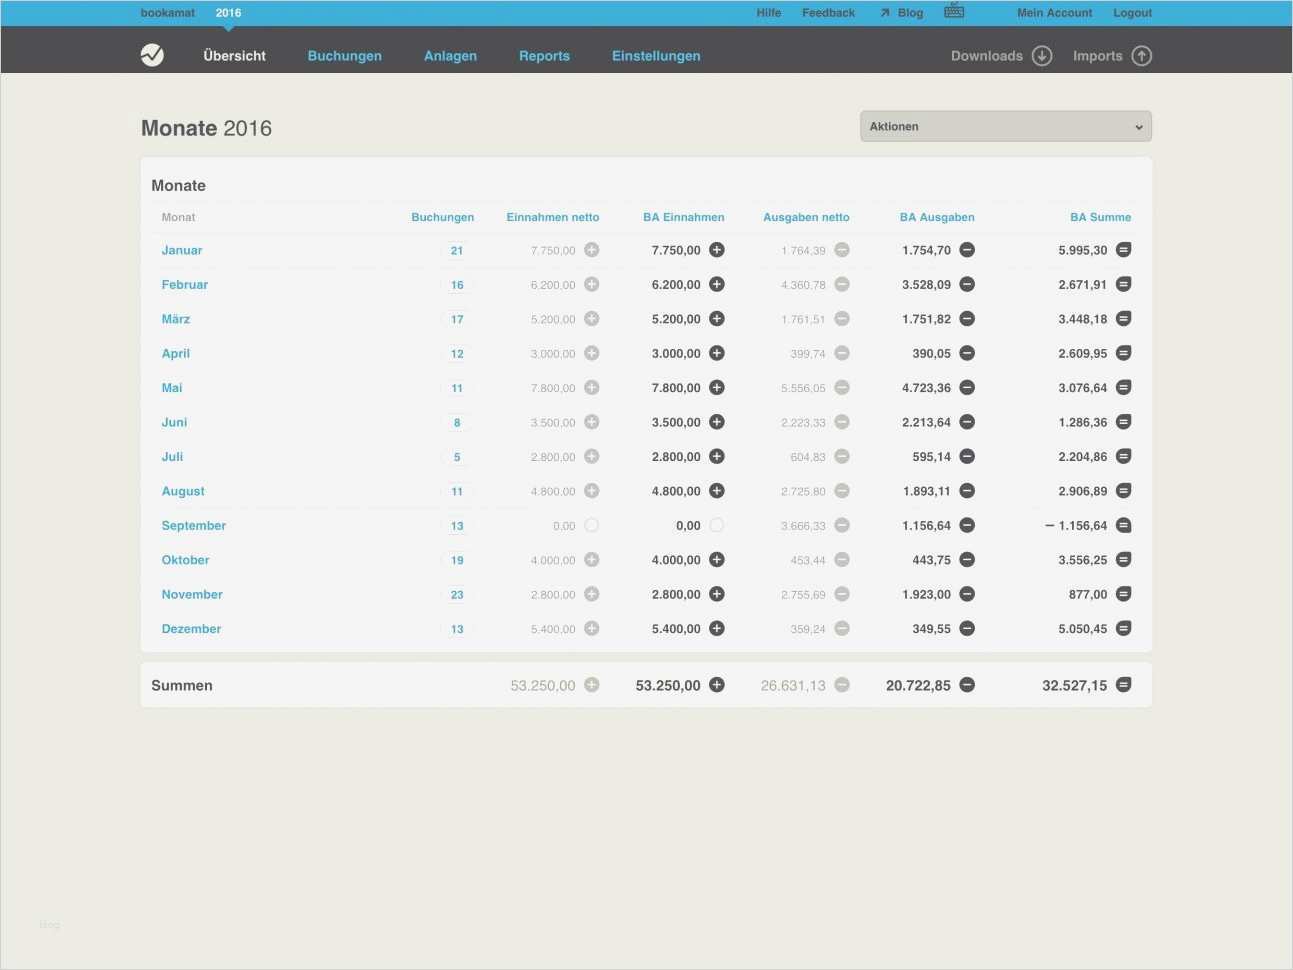Click Buchungen count badge 23 for November
Viewport: 1293px width, 970px height.
pos(457,595)
